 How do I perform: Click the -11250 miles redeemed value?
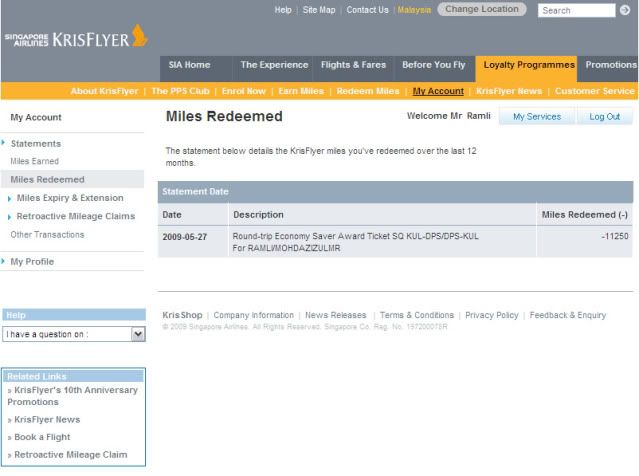pos(615,236)
